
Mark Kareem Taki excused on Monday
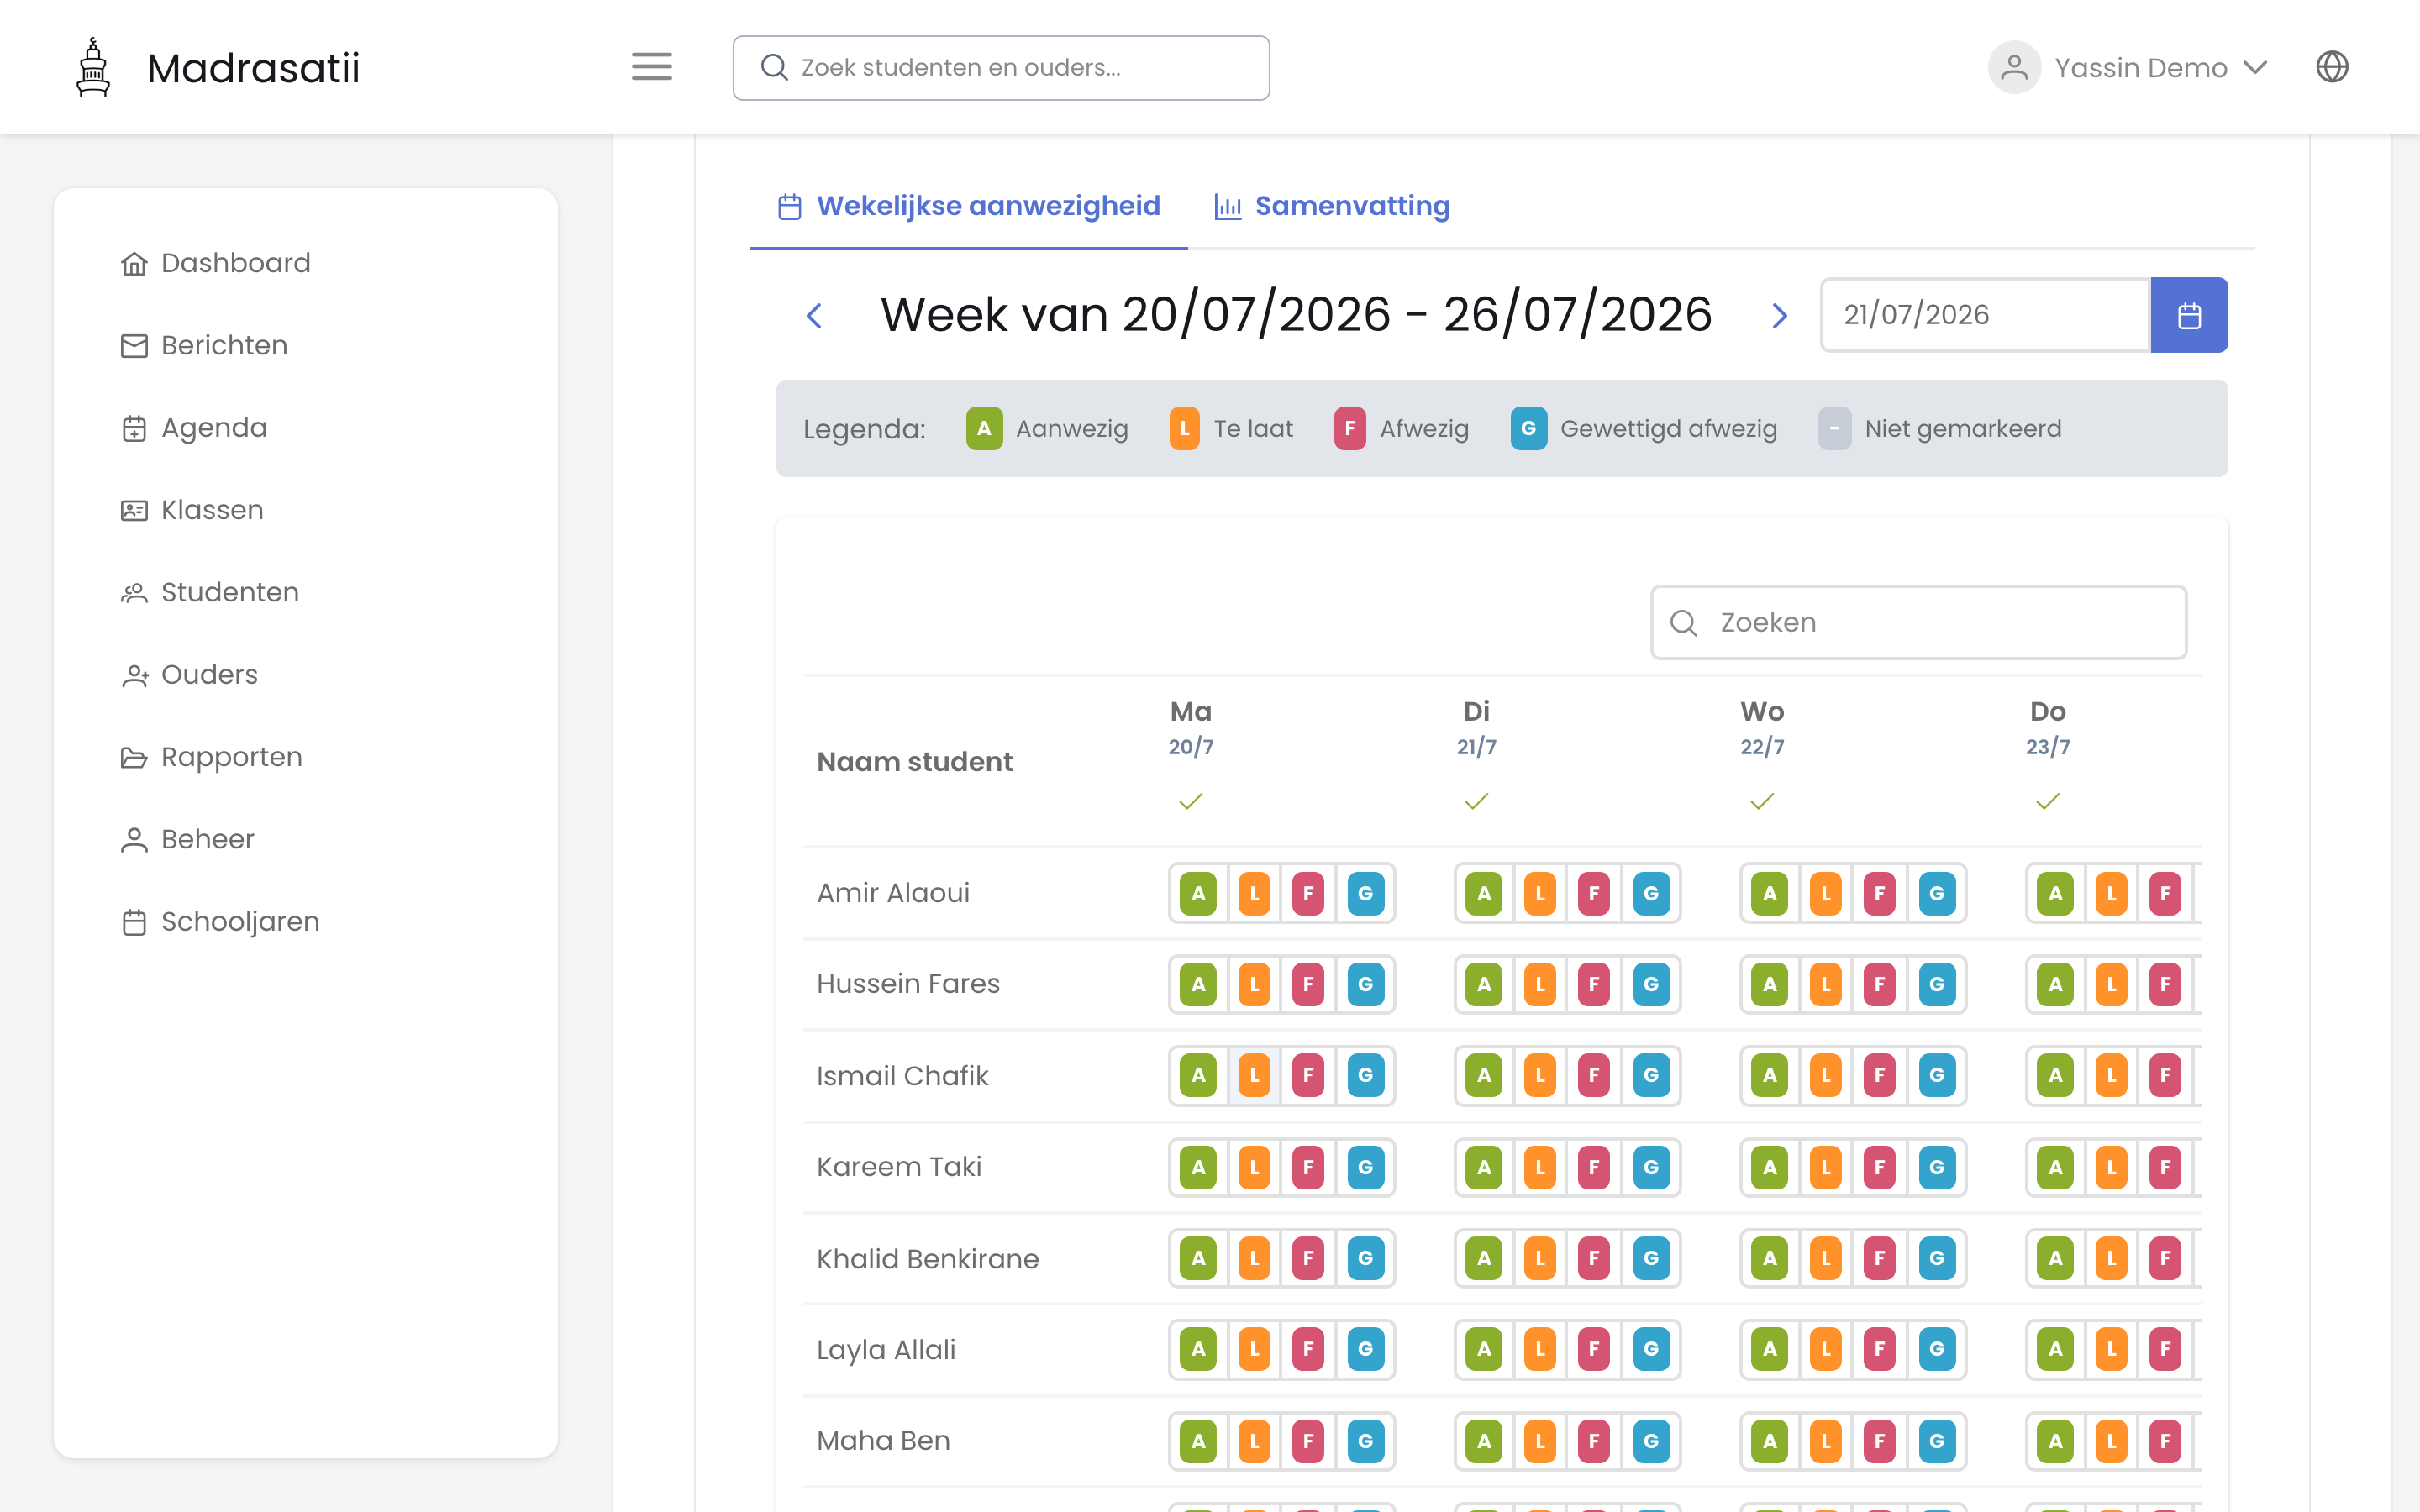[x=1365, y=1167]
